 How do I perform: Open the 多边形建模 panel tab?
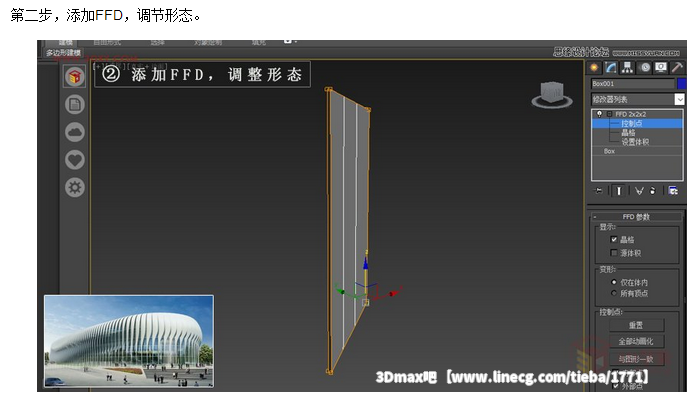[64, 53]
